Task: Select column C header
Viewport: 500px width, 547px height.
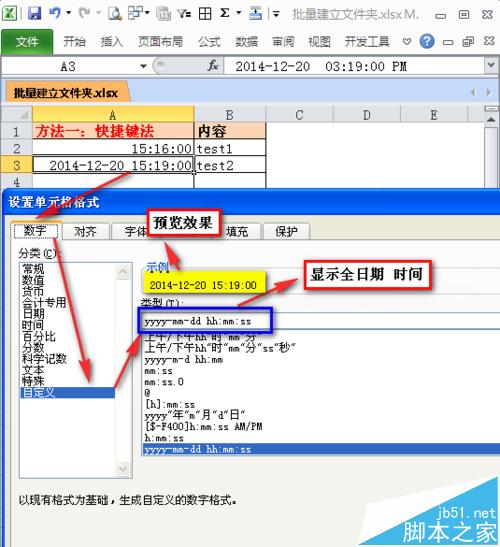Action: (x=299, y=115)
